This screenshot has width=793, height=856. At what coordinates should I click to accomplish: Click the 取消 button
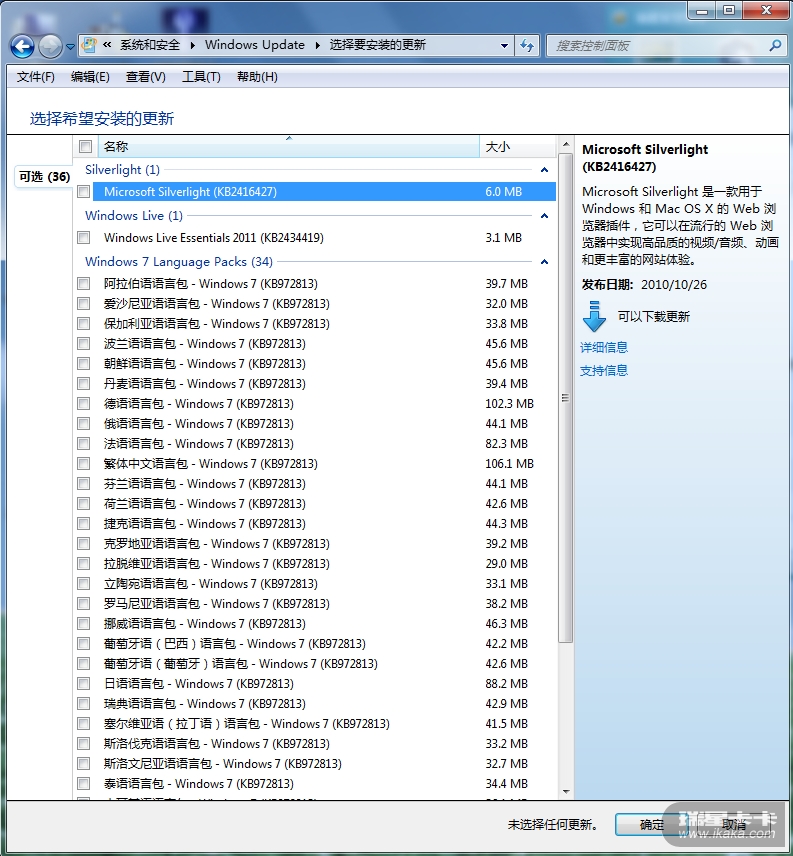733,824
